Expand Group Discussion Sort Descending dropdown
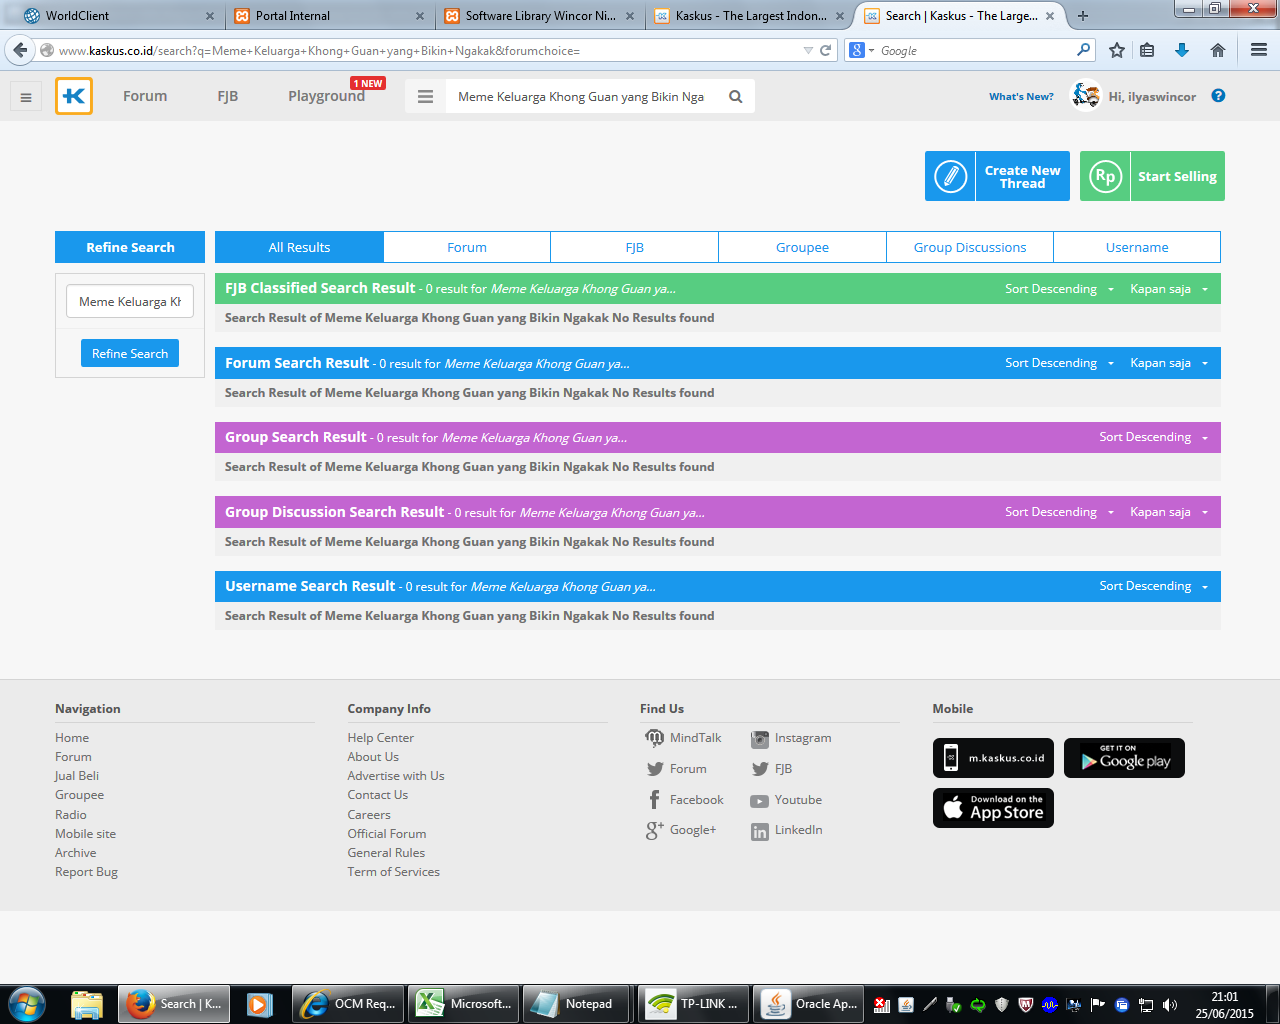 pyautogui.click(x=1059, y=512)
